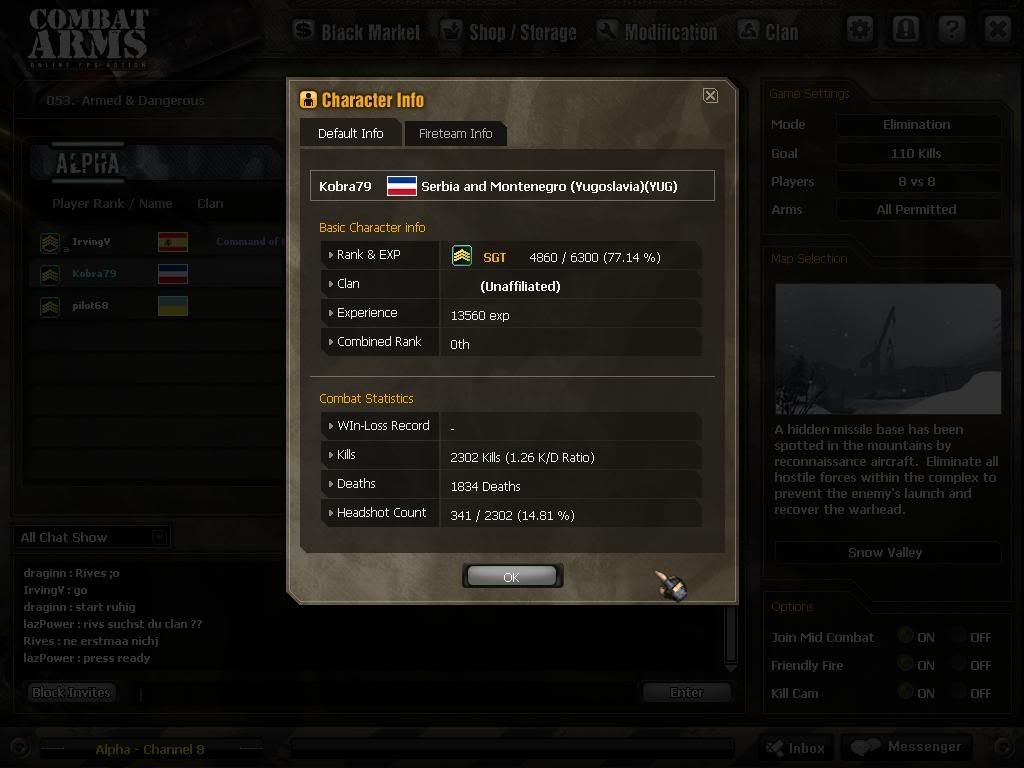Set Friendly Fire to OFF
Screen dimensions: 1024x768
click(x=959, y=664)
